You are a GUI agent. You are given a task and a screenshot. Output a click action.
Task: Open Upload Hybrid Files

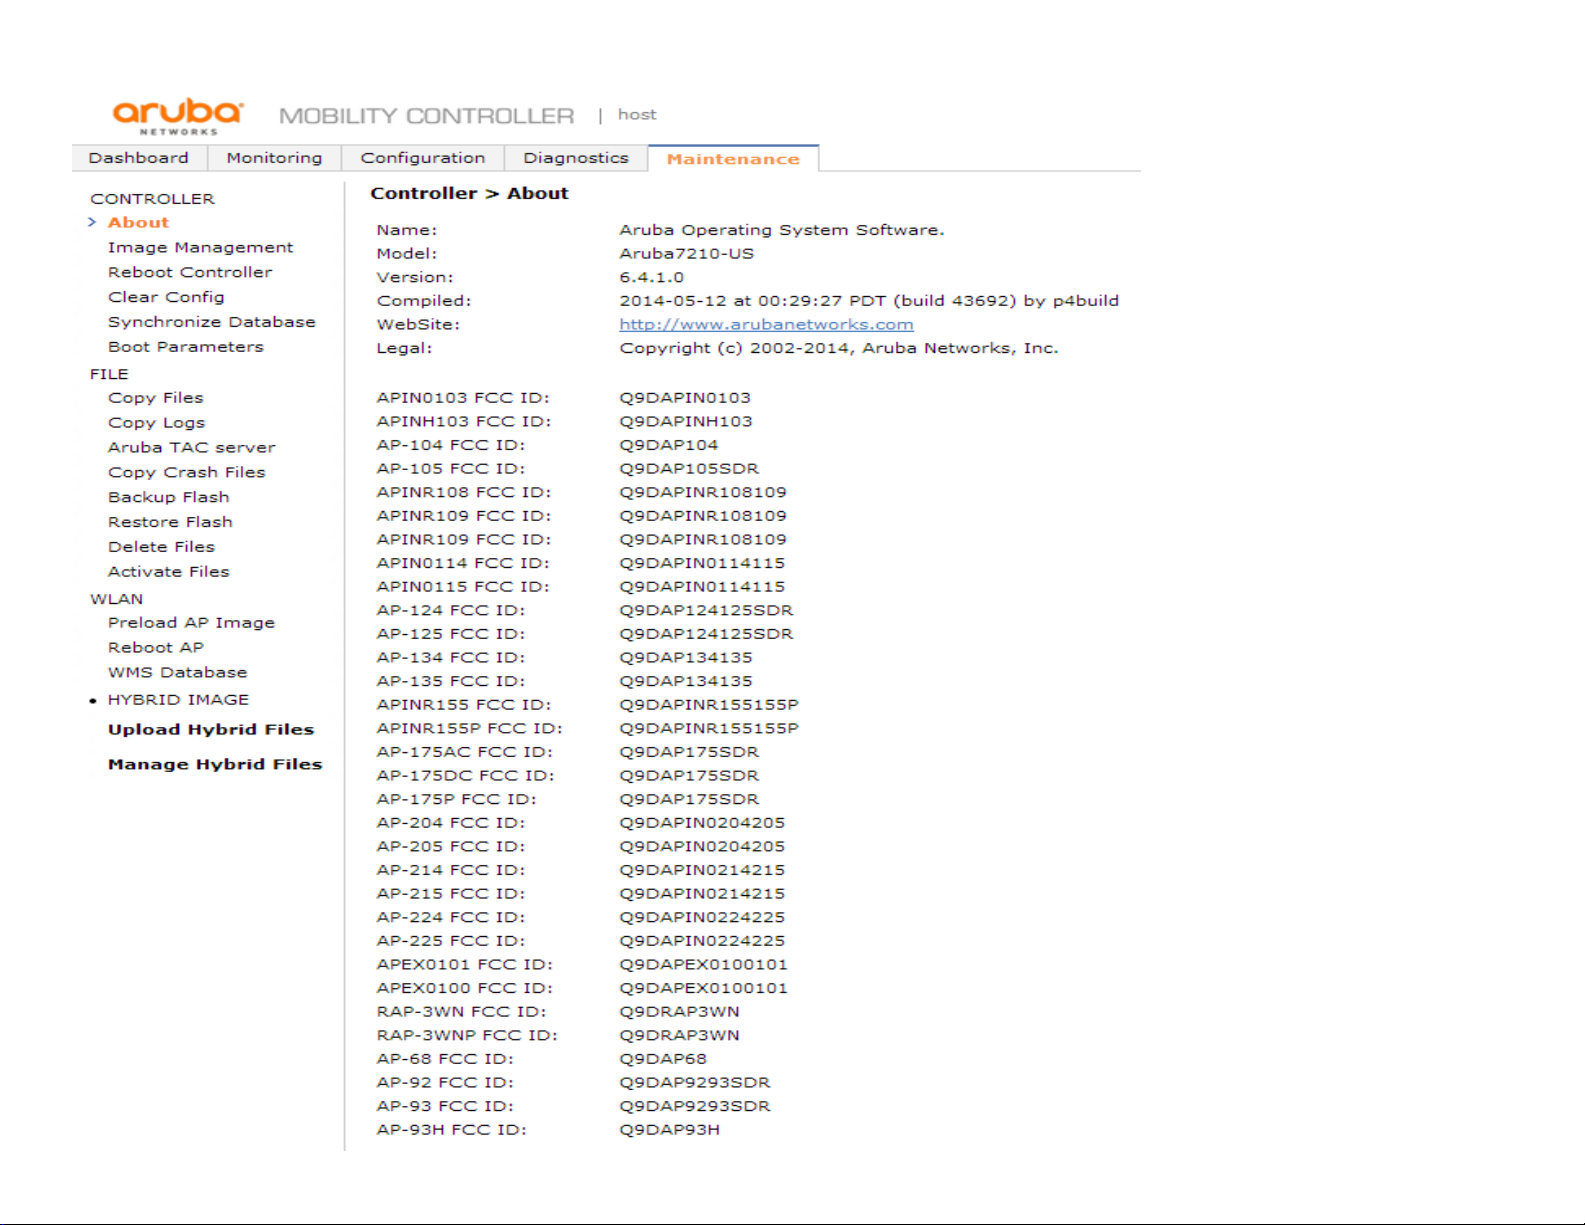click(x=211, y=730)
